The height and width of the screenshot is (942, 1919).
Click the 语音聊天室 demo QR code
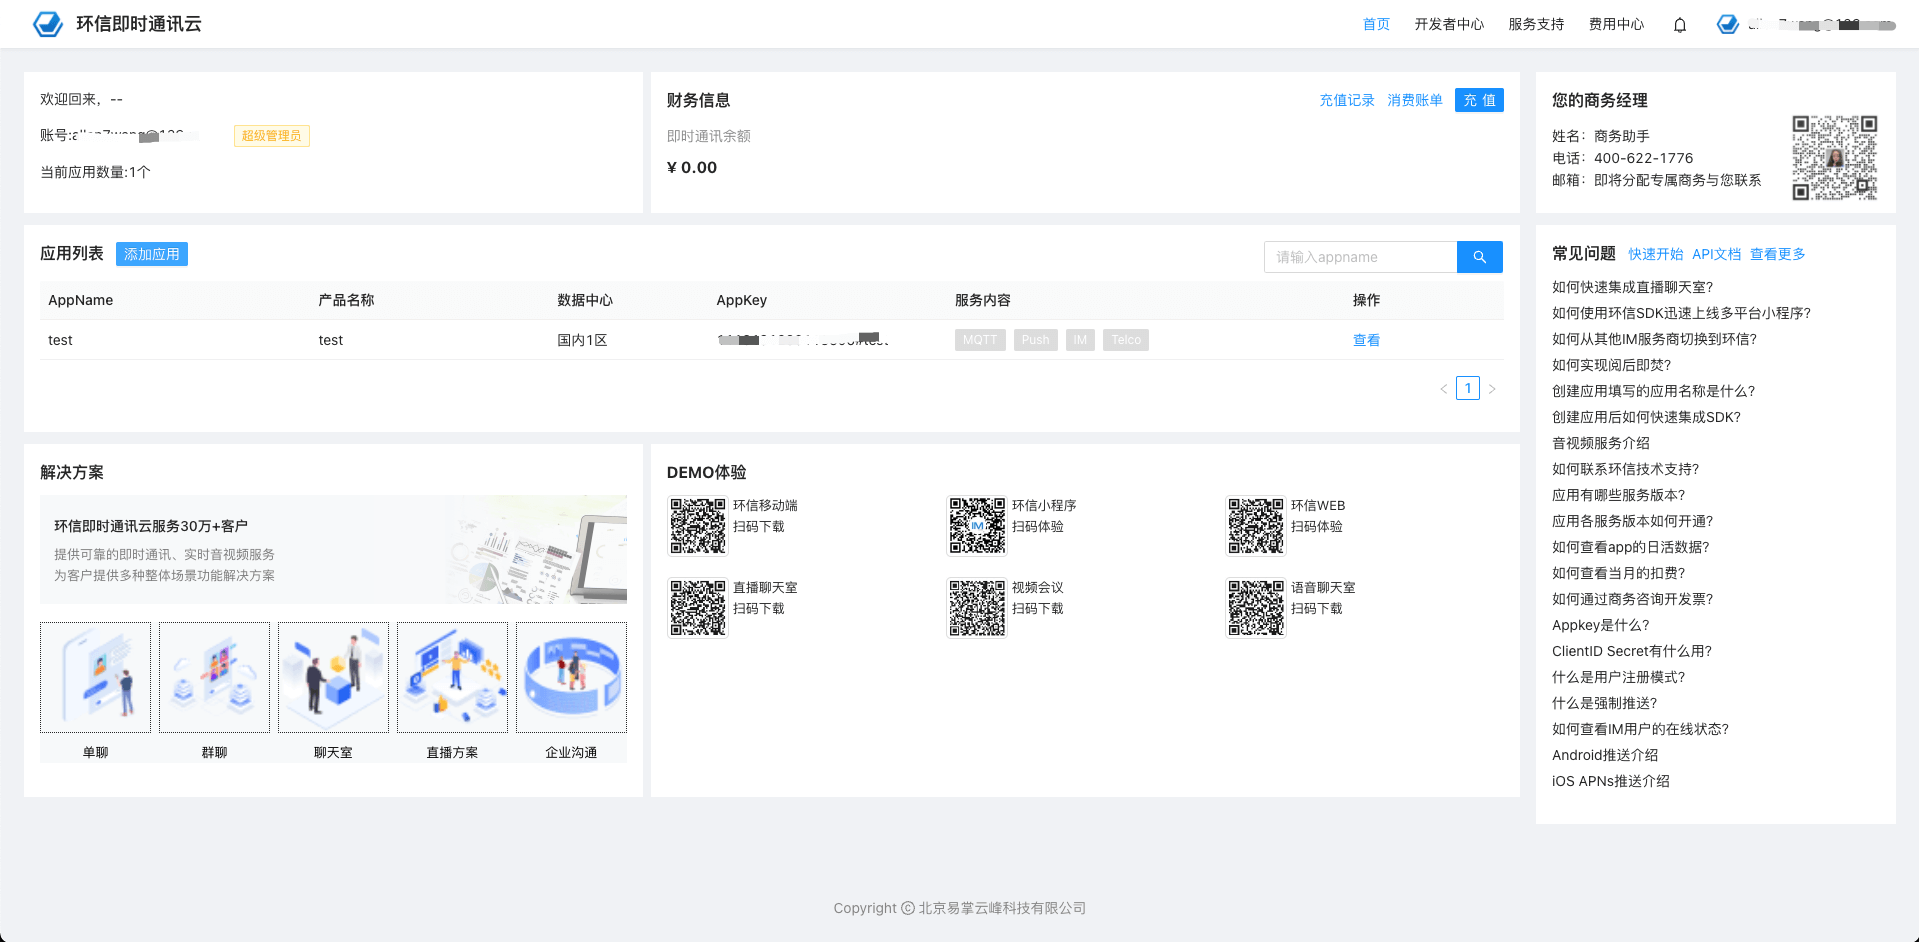pyautogui.click(x=1256, y=608)
